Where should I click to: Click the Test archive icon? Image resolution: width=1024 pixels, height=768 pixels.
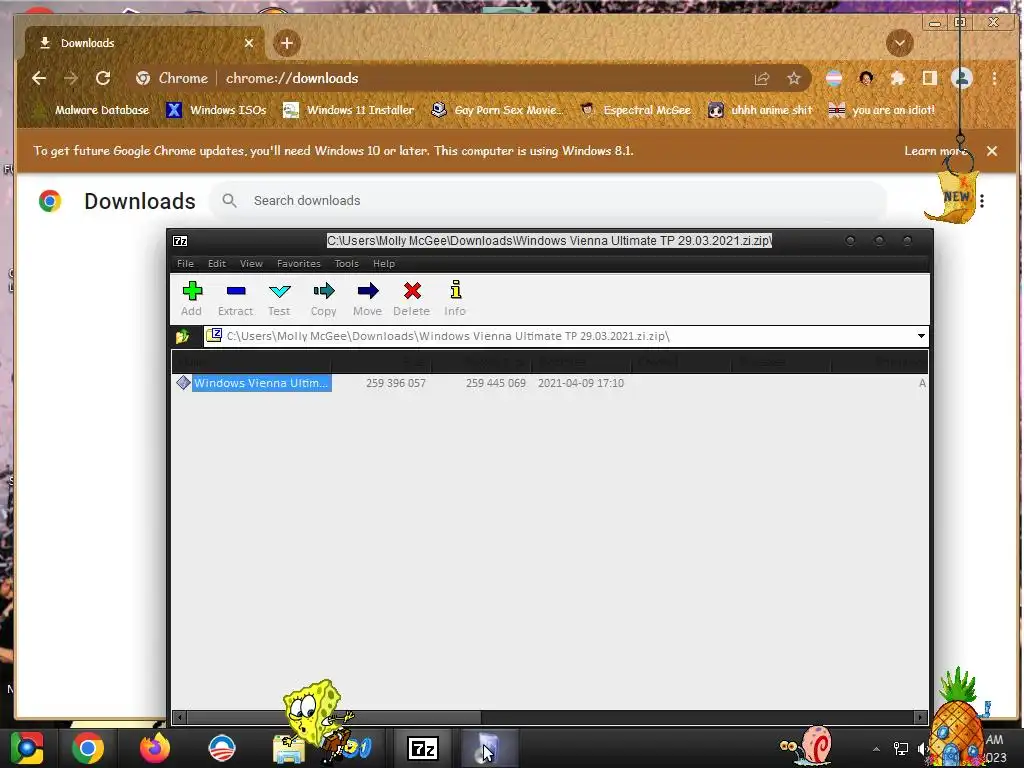click(x=280, y=291)
